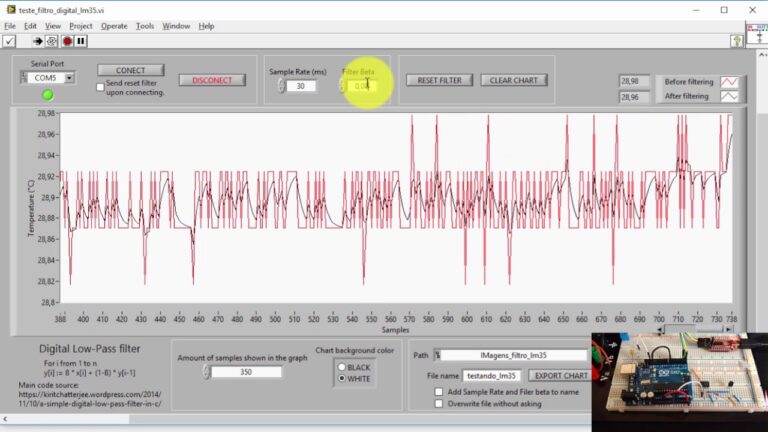Click the EXPORT CHART button

(561, 376)
